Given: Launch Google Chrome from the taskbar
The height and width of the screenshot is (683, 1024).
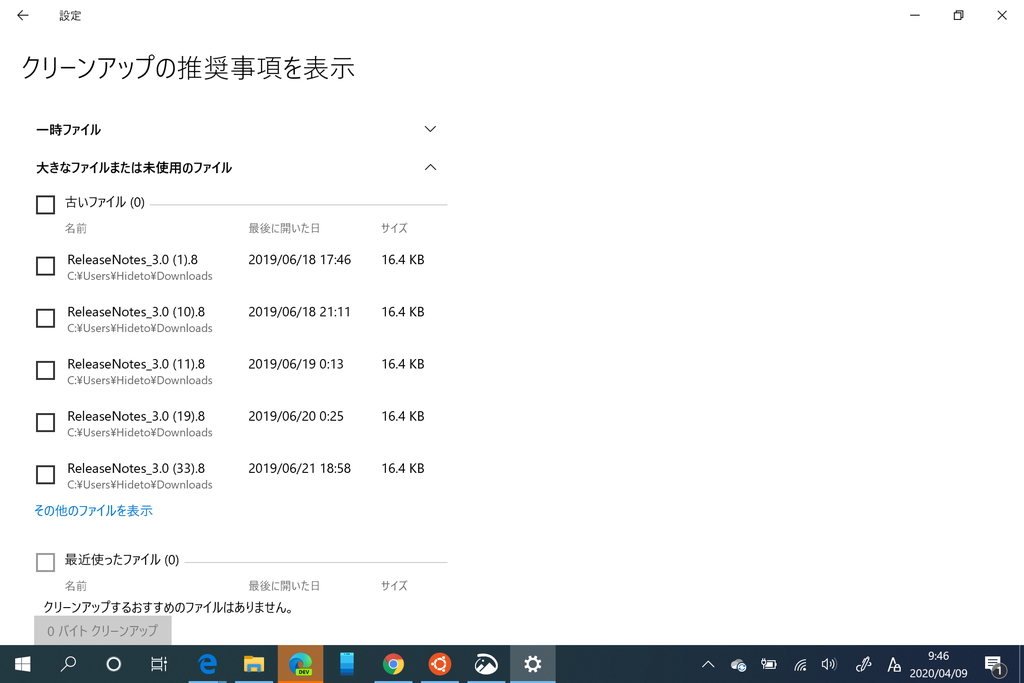Looking at the screenshot, I should pyautogui.click(x=393, y=663).
